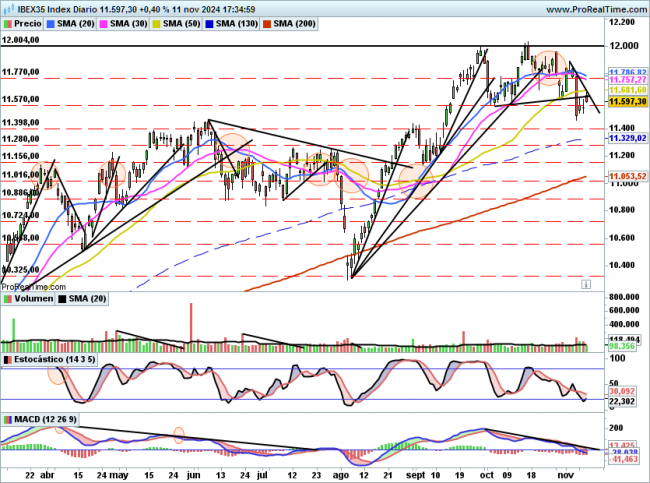The width and height of the screenshot is (650, 483).
Task: Click the Precio candlestick legend icon
Action: tap(9, 21)
